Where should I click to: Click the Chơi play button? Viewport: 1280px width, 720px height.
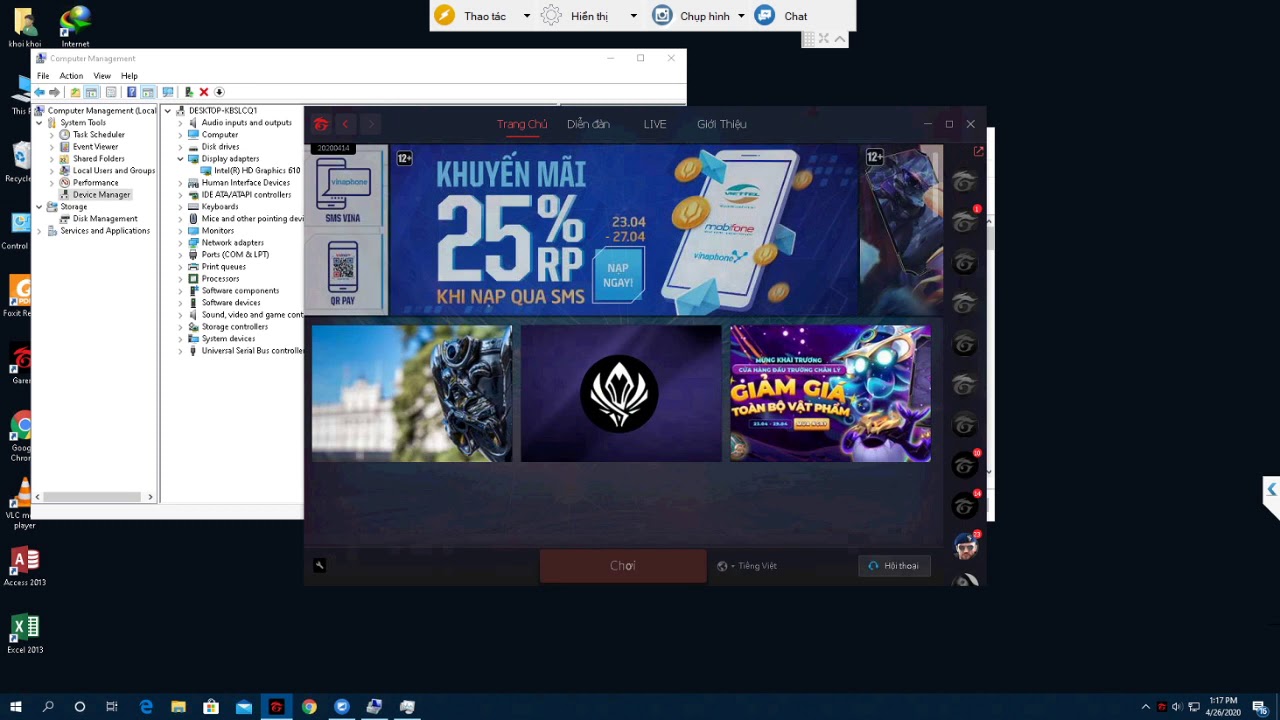[623, 566]
